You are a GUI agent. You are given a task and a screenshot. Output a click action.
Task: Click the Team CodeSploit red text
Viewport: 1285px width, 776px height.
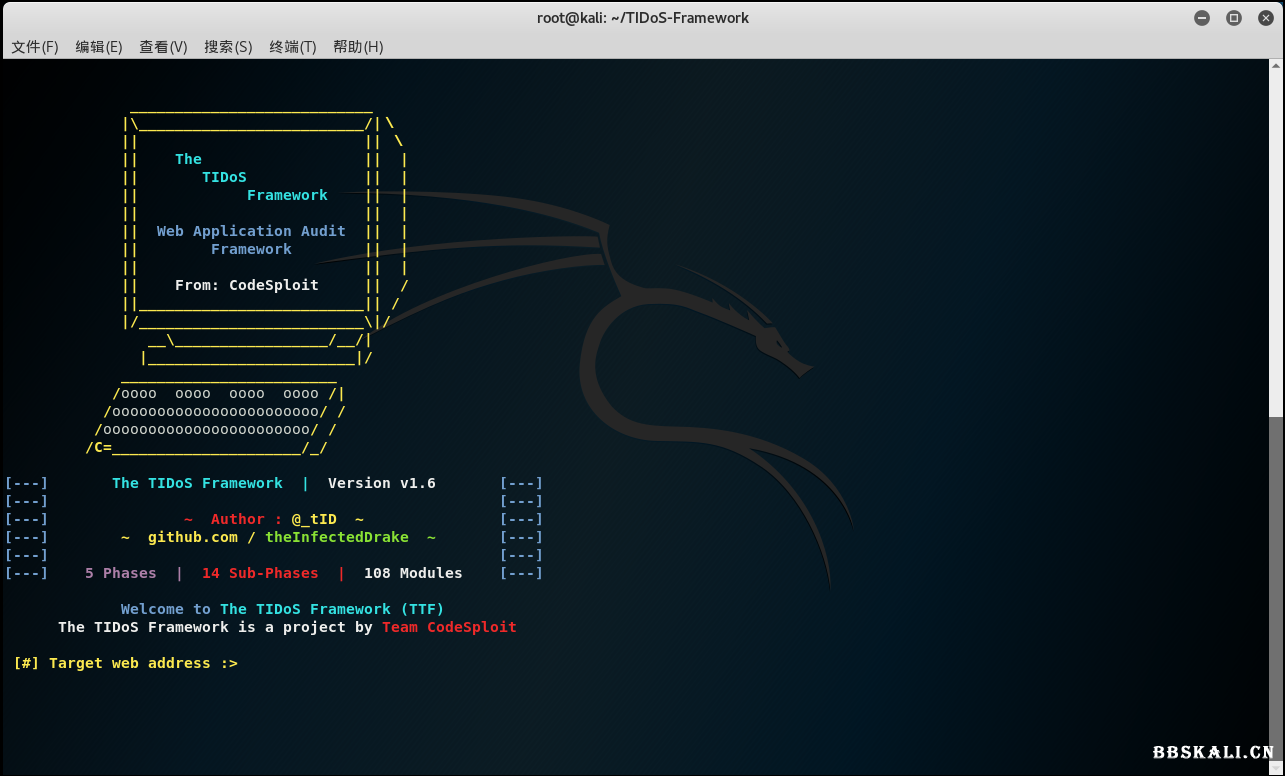pos(448,627)
